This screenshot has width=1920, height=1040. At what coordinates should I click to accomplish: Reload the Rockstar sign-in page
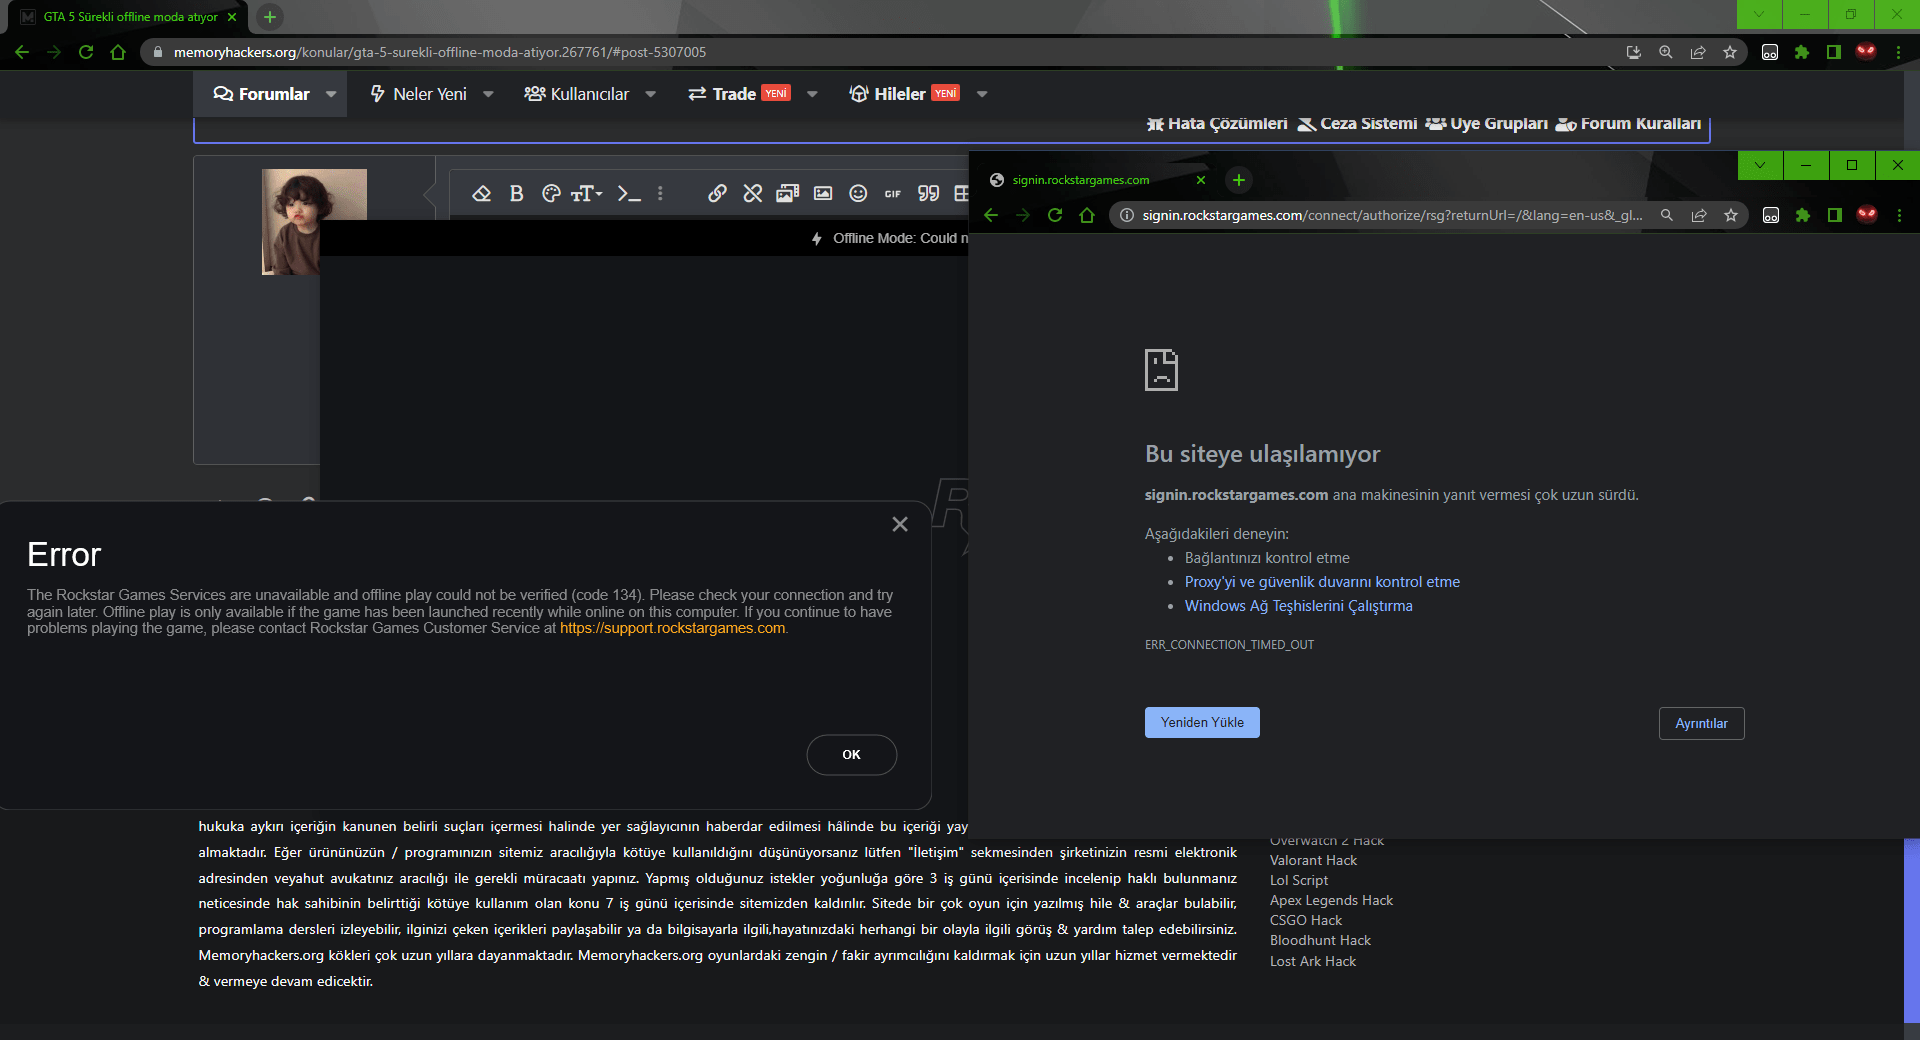pyautogui.click(x=1055, y=215)
